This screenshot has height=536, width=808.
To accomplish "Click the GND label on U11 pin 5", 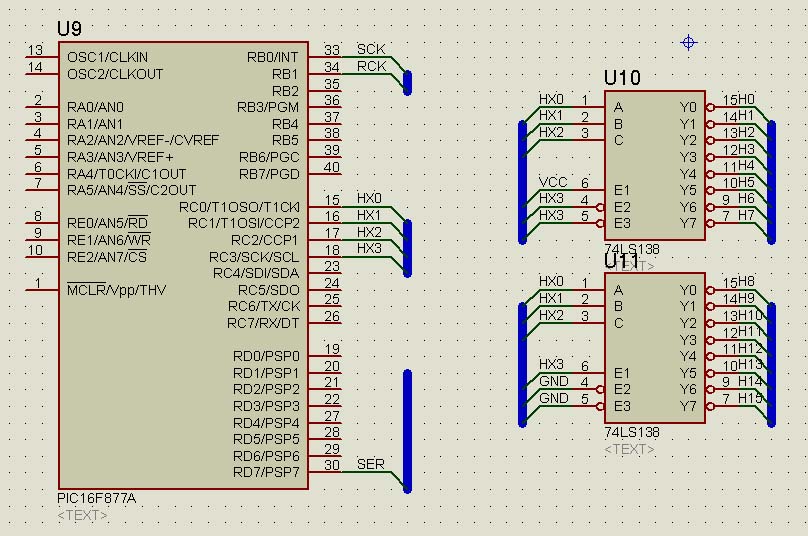I will 553,398.
